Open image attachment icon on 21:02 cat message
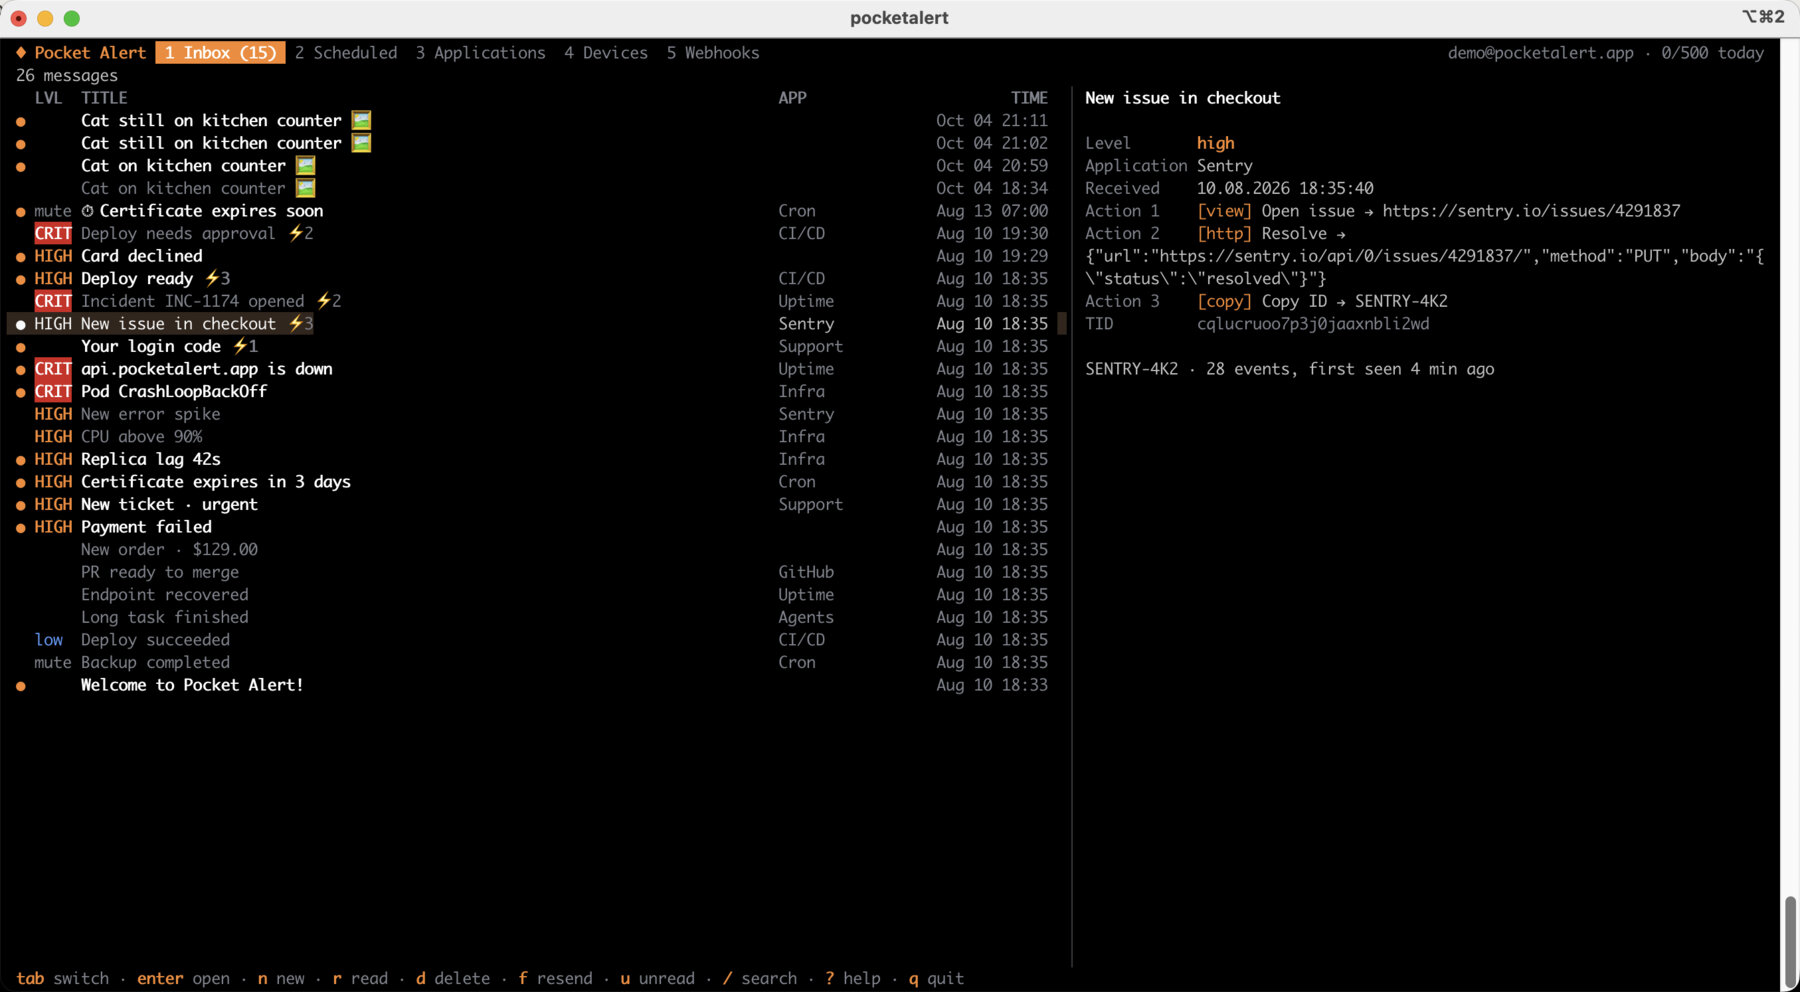 (361, 143)
